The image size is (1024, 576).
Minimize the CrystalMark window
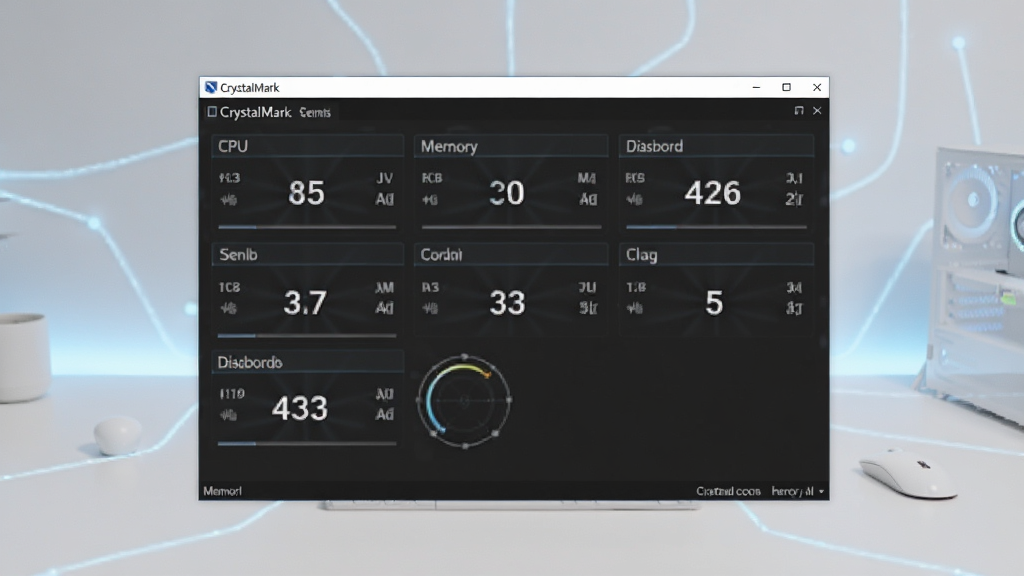(x=756, y=88)
